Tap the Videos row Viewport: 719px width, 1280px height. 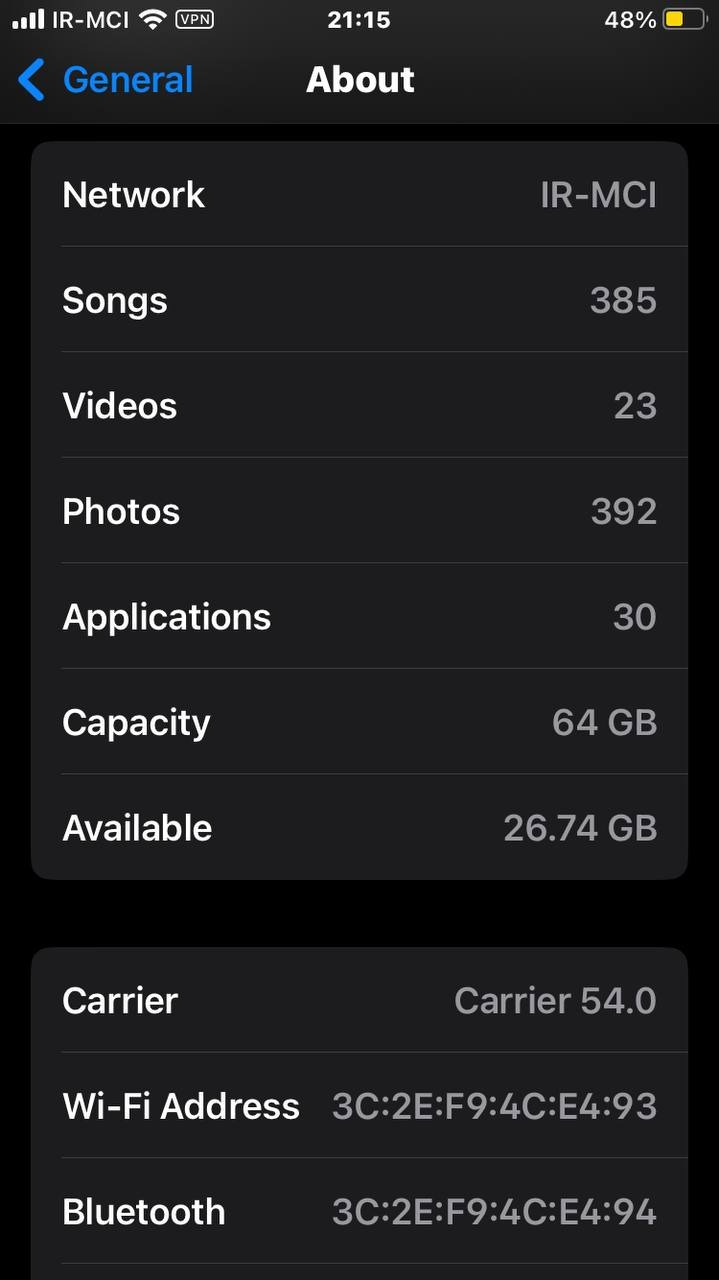point(359,406)
